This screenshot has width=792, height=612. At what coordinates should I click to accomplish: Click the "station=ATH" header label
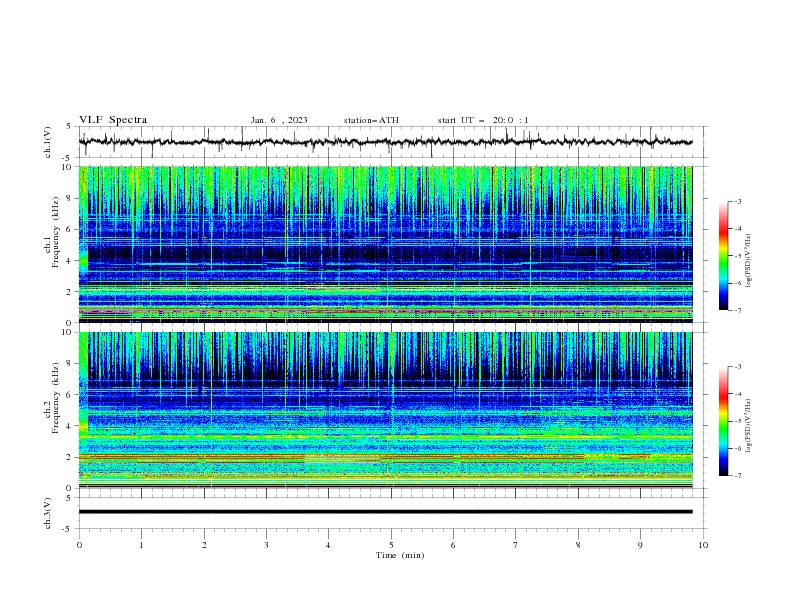coord(371,120)
